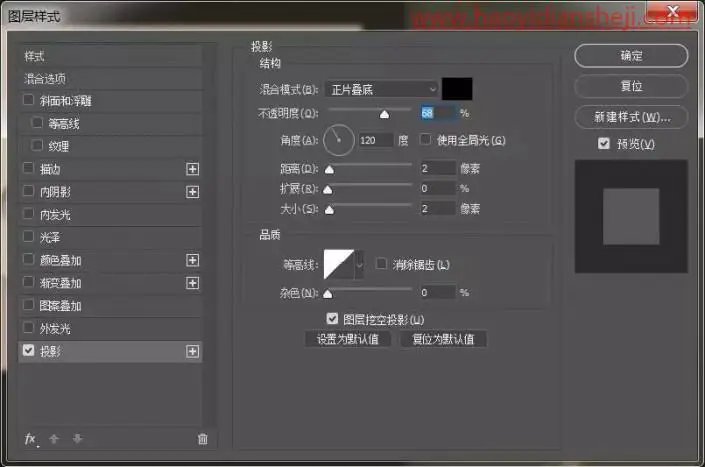Viewport: 705px width, 467px height.
Task: Add another 投影 effect with plus icon
Action: click(192, 351)
